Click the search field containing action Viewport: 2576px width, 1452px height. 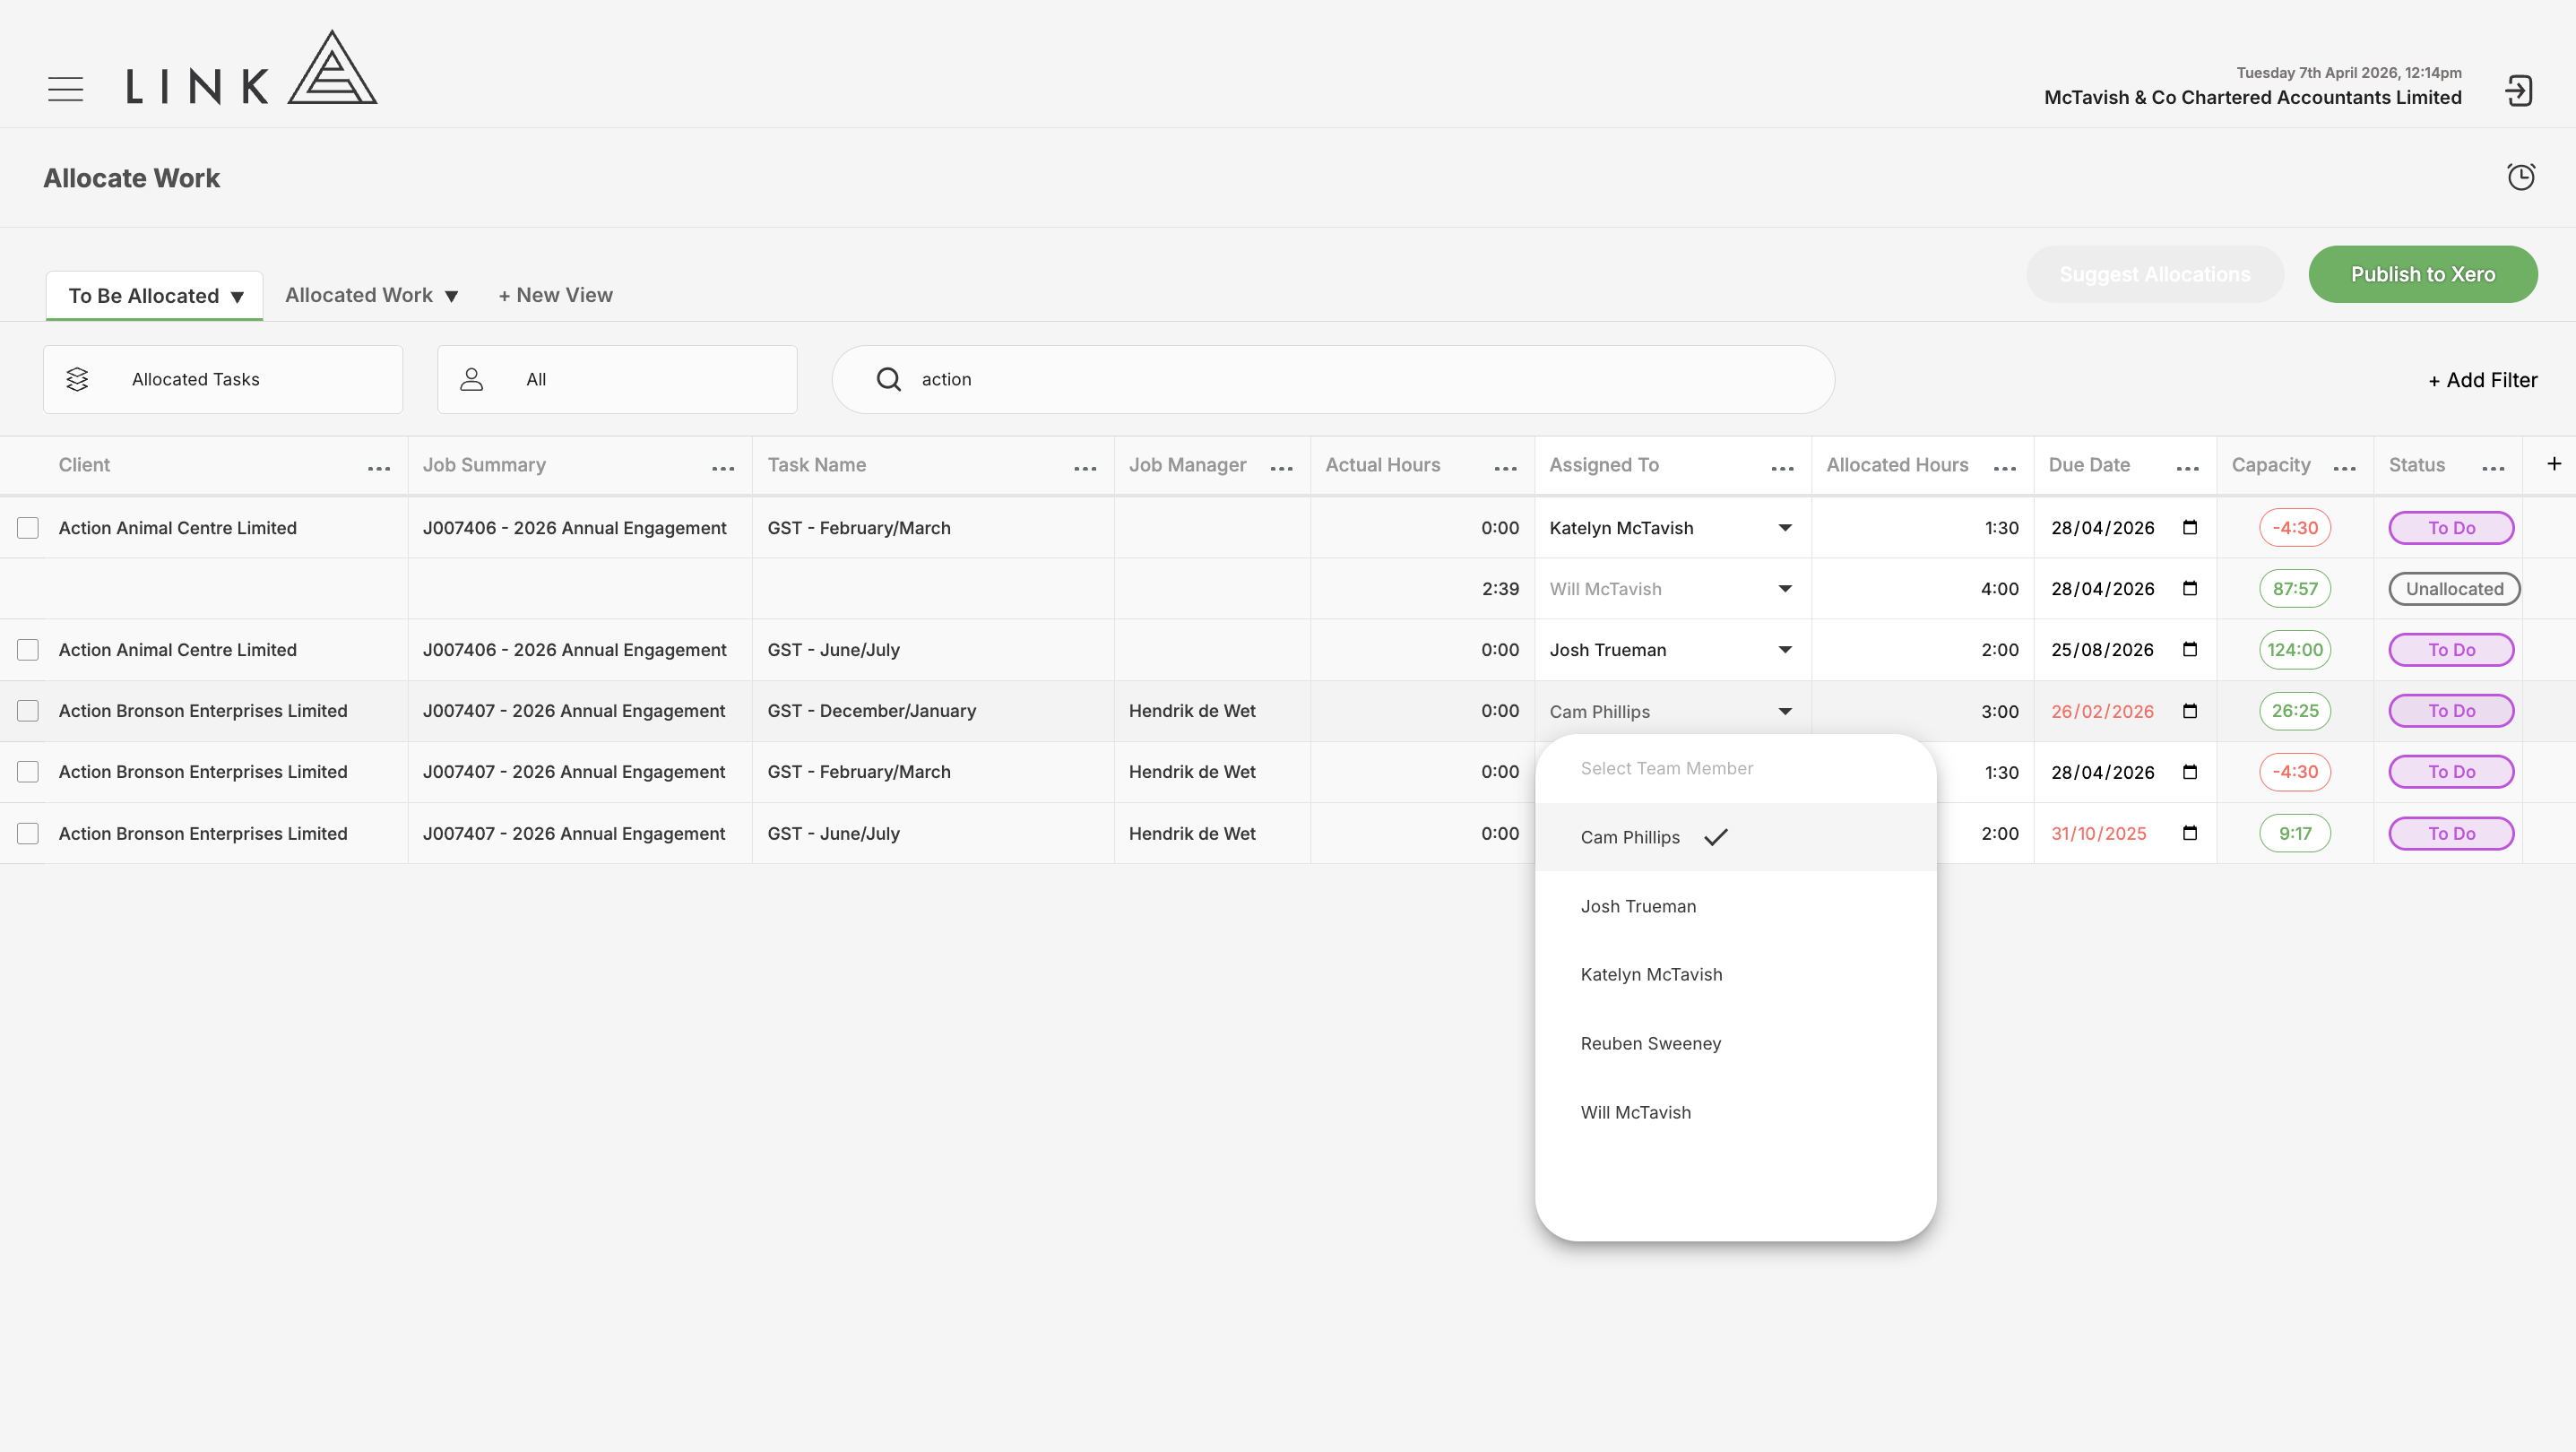[1333, 379]
